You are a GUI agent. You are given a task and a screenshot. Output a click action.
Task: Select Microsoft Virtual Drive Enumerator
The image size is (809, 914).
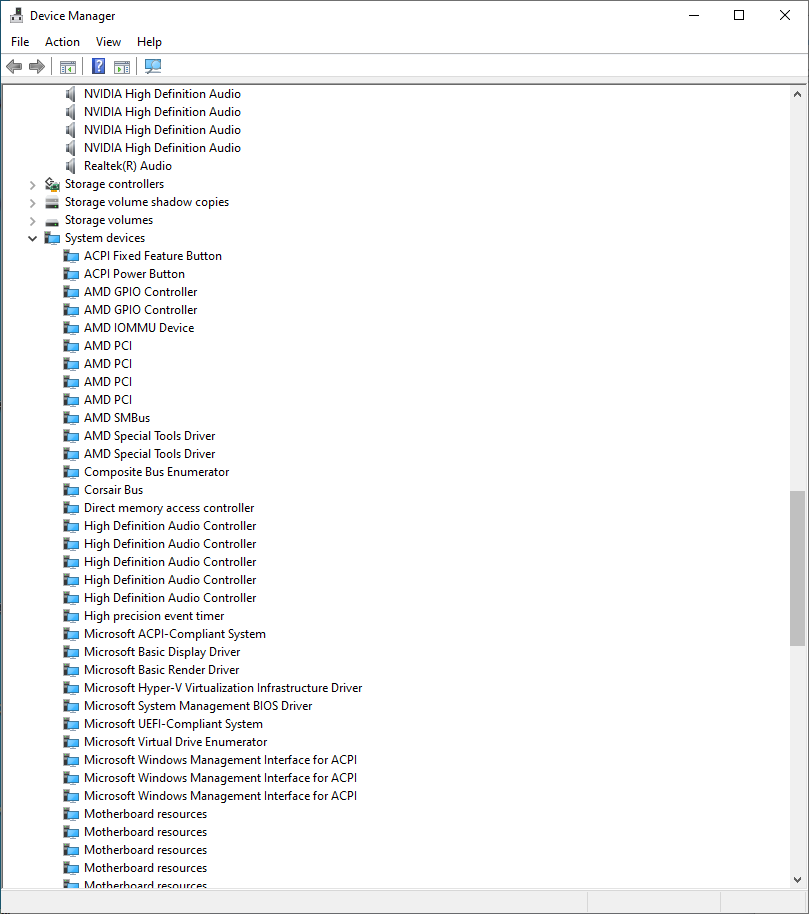click(x=175, y=742)
